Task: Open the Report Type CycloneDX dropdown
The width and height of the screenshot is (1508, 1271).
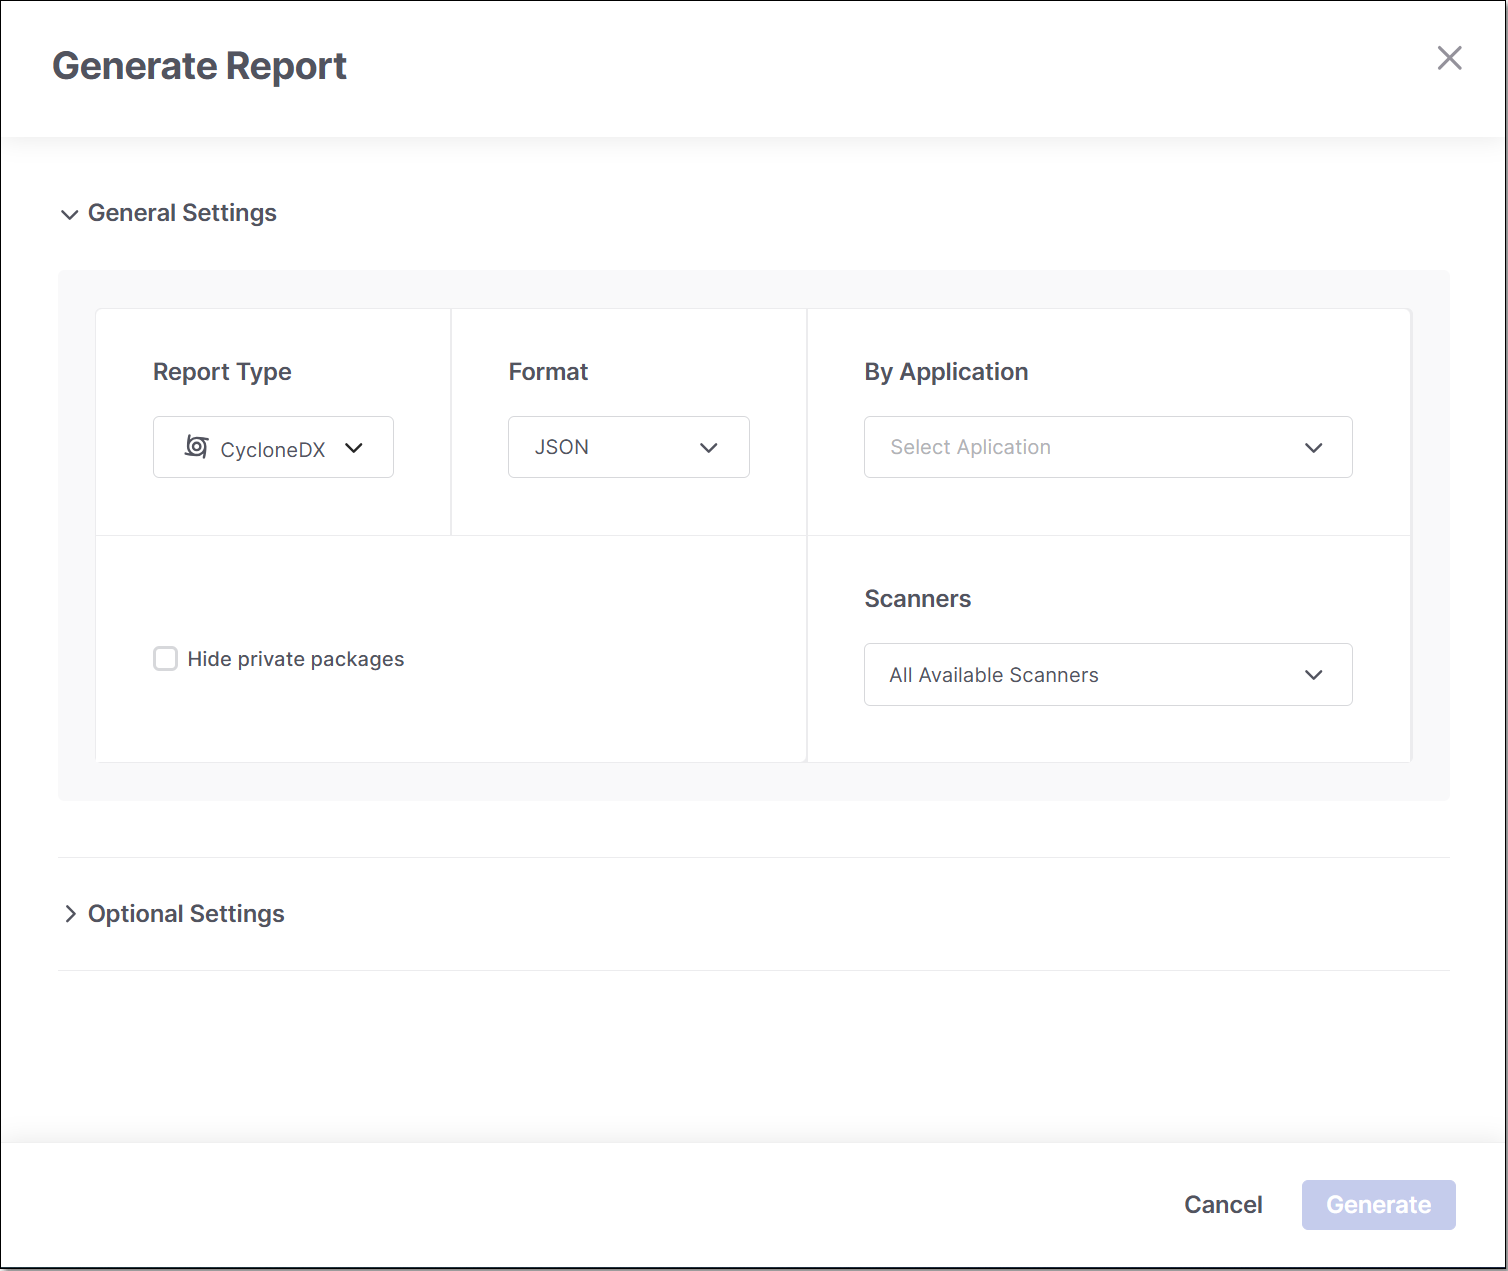Action: point(273,447)
